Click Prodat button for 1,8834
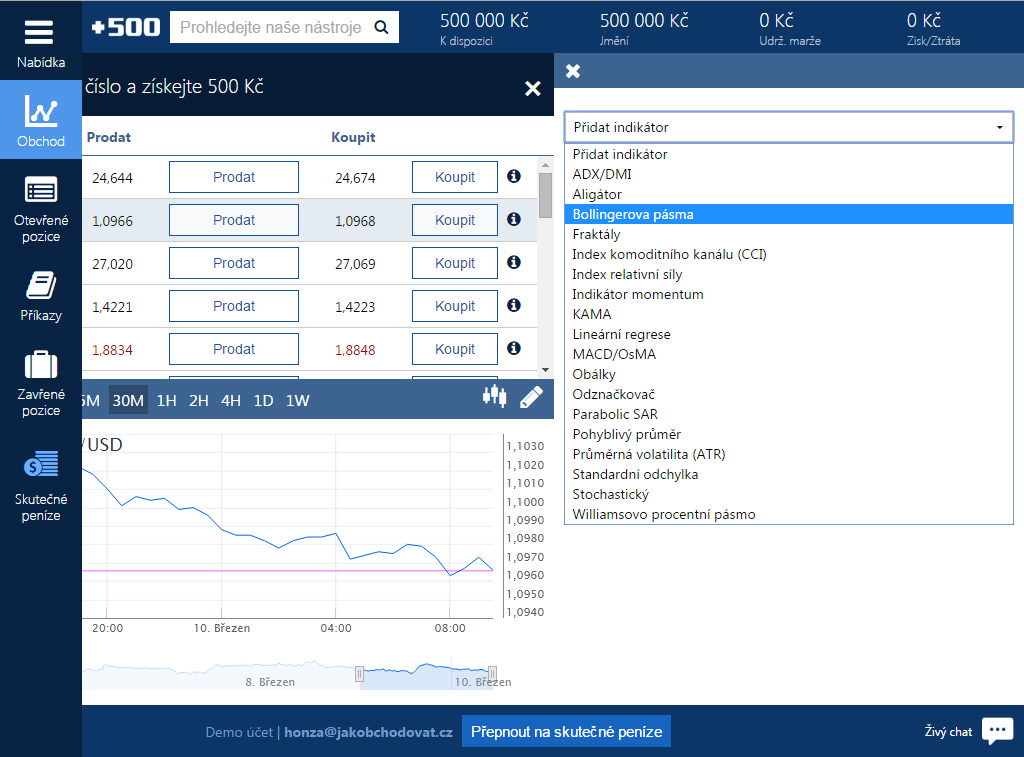This screenshot has width=1024, height=757. coord(234,349)
